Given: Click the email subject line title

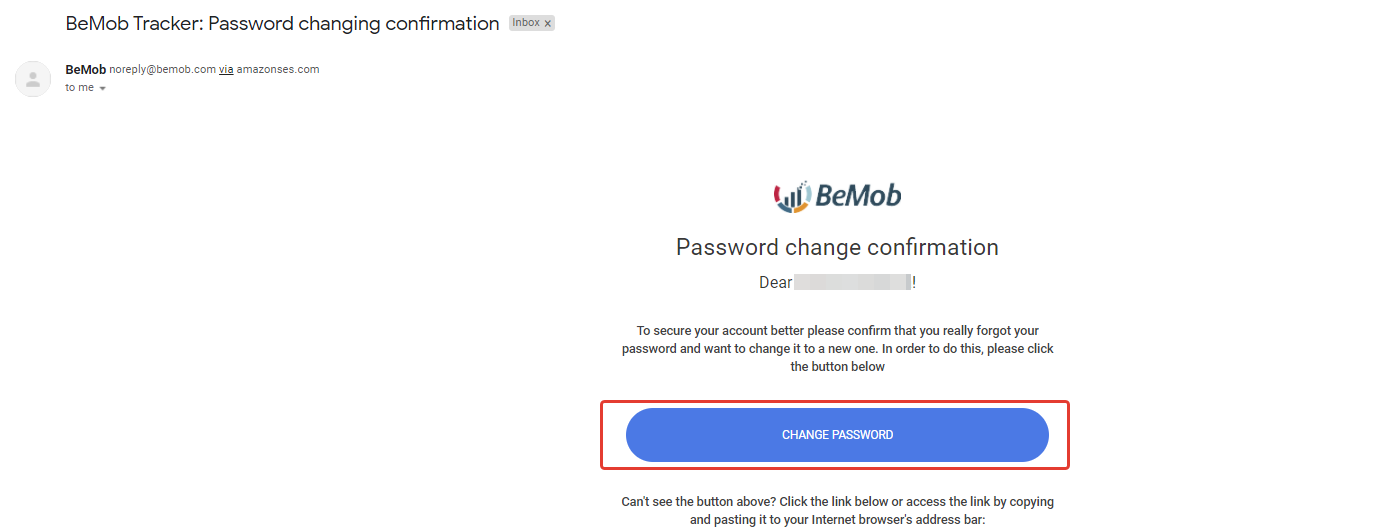Looking at the screenshot, I should pyautogui.click(x=283, y=24).
